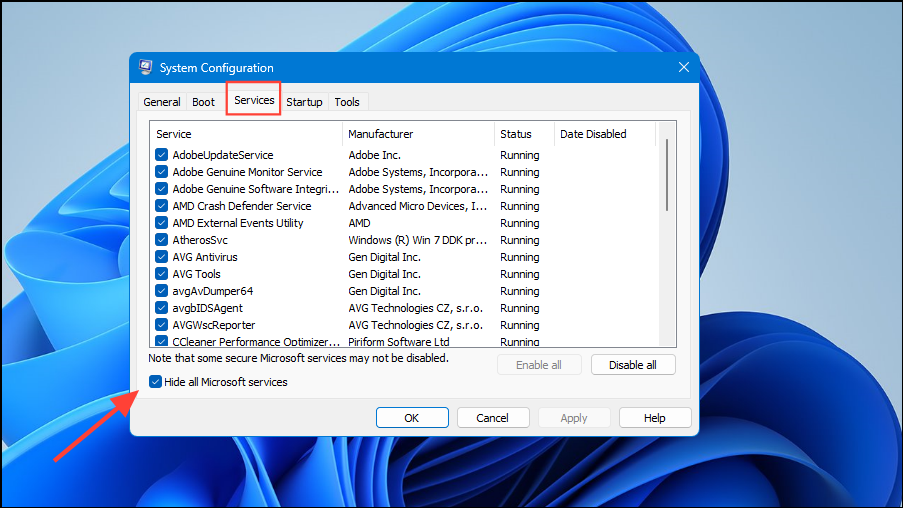Toggle Adobe Genuine Software Integrity checkbox
The image size is (903, 508).
pos(161,189)
